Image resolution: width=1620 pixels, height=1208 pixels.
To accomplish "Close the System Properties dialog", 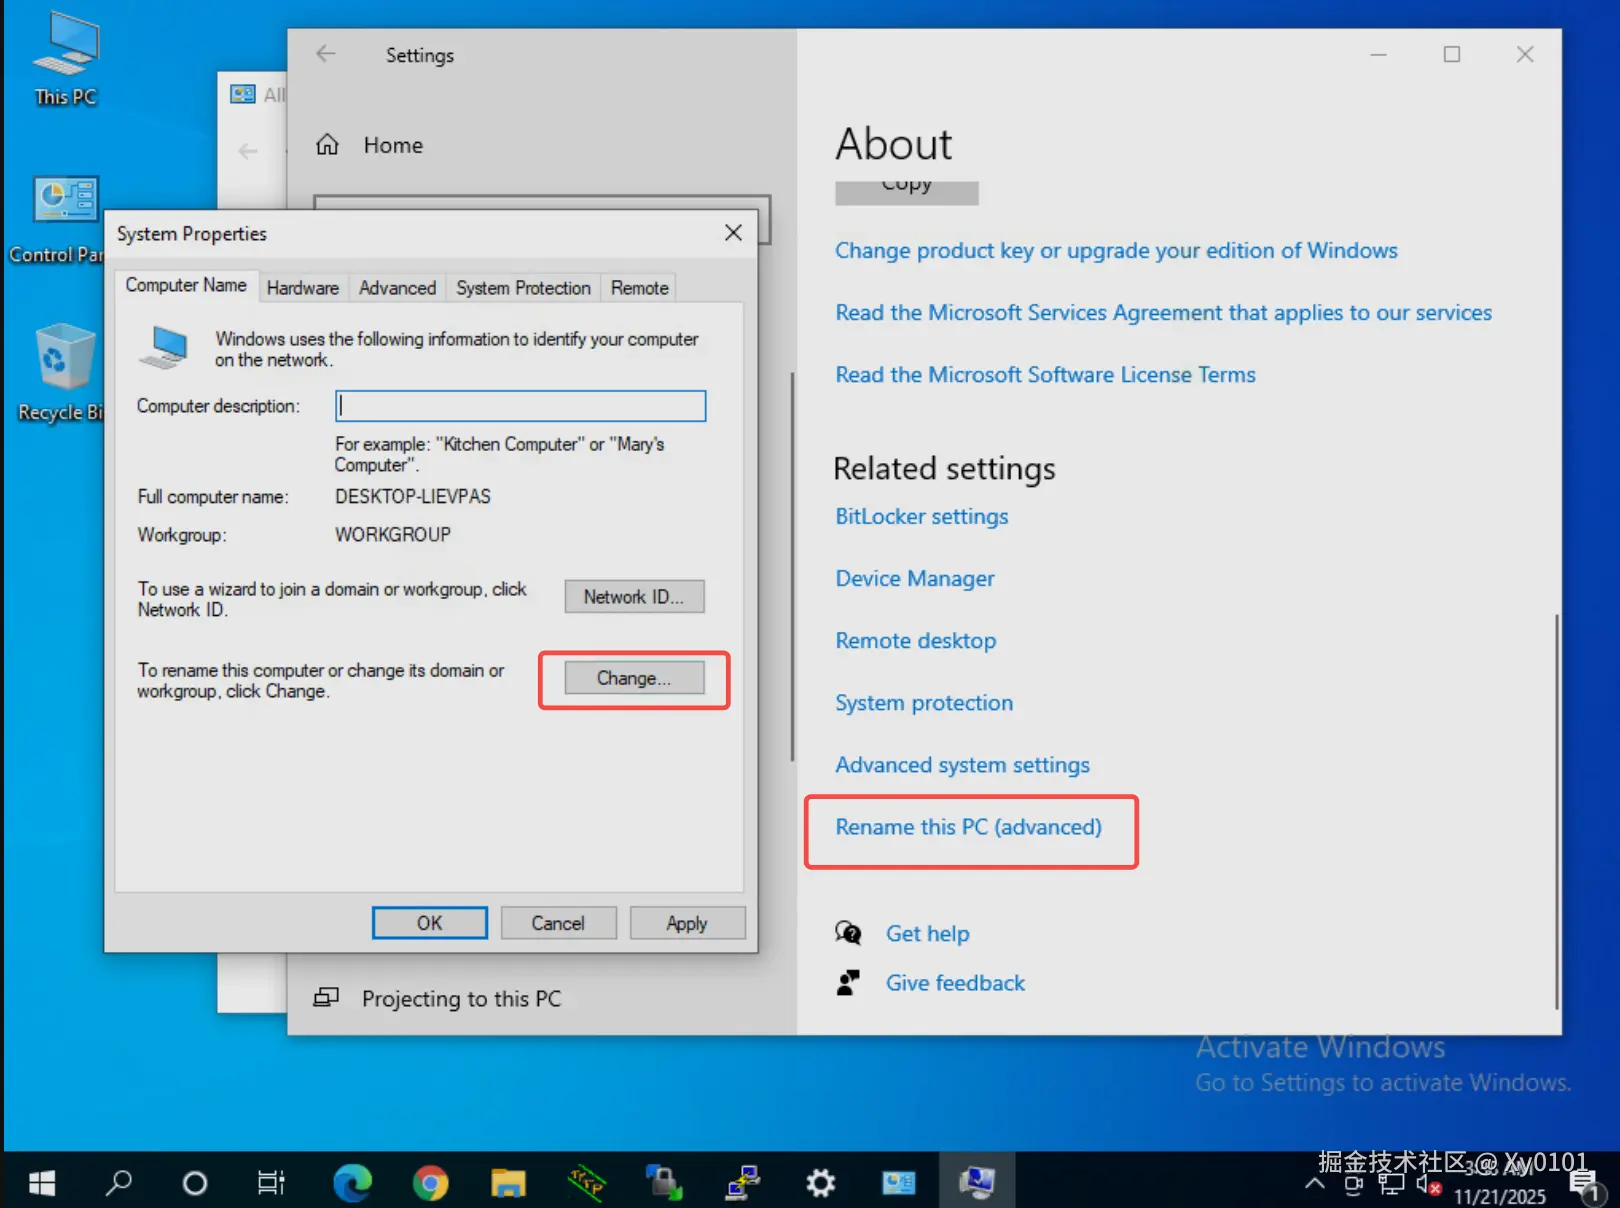I will pos(733,233).
